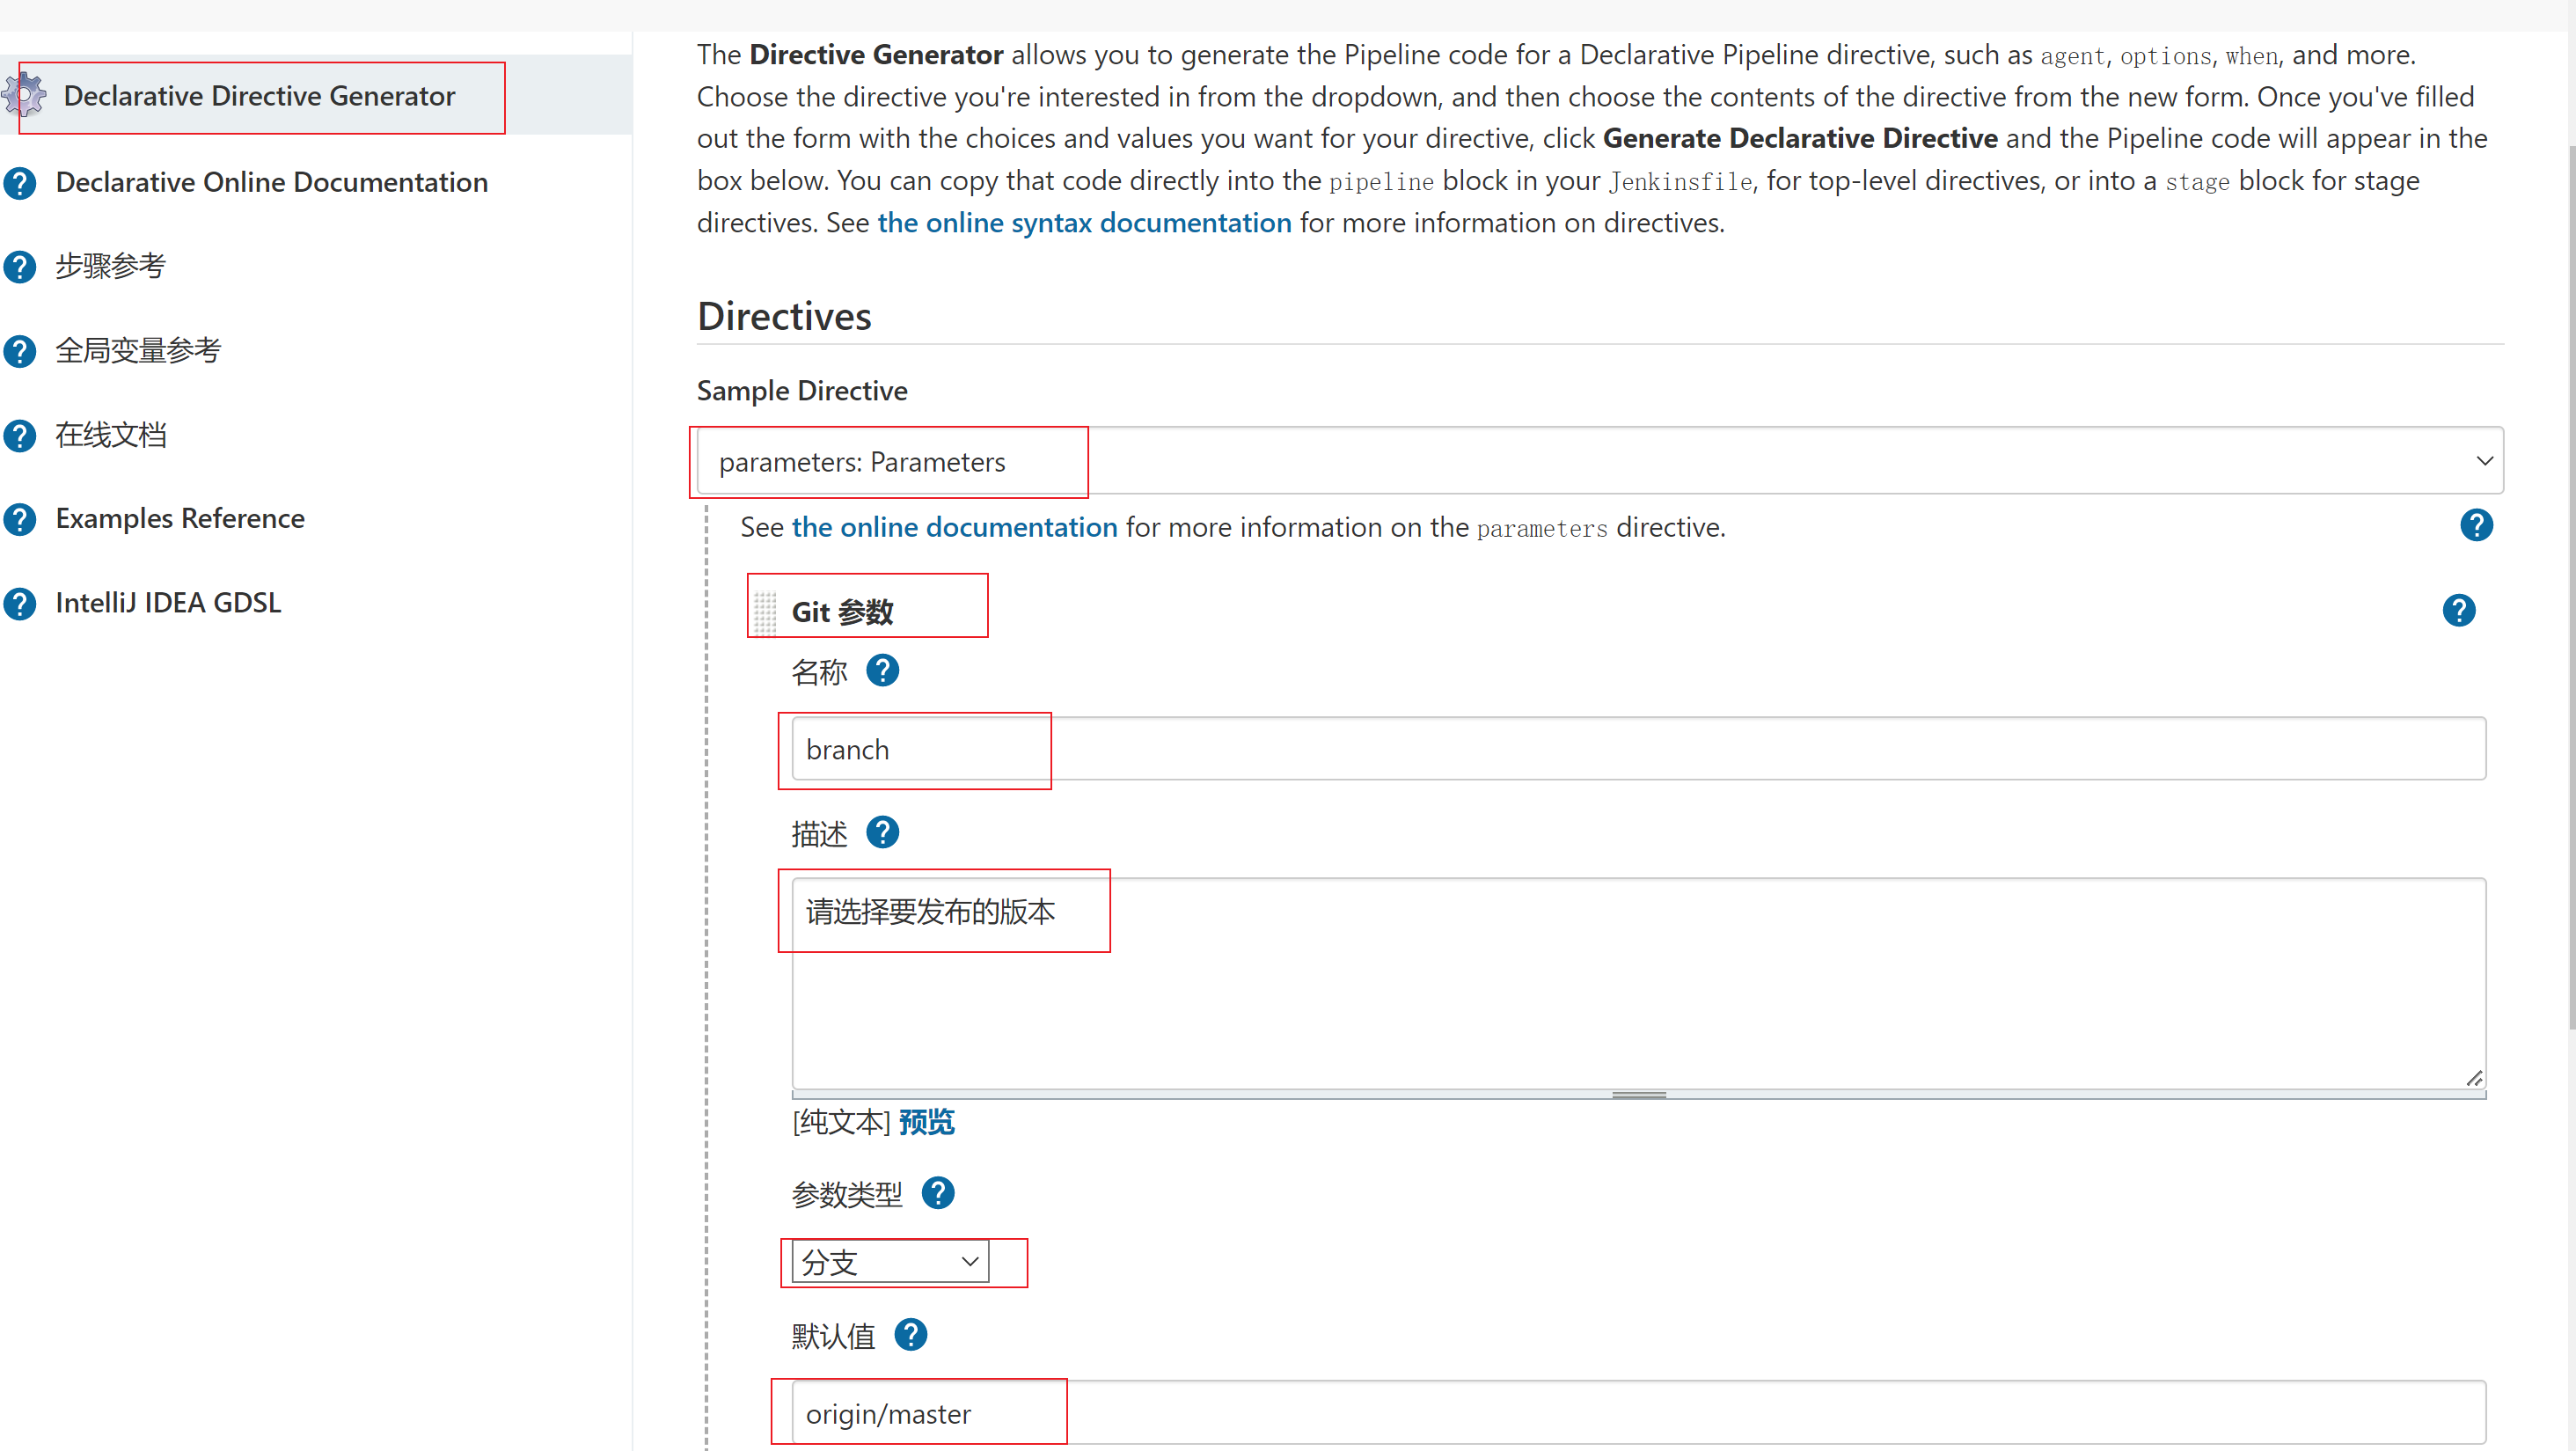
Task: Open Examples Reference sidebar item
Action: [180, 518]
